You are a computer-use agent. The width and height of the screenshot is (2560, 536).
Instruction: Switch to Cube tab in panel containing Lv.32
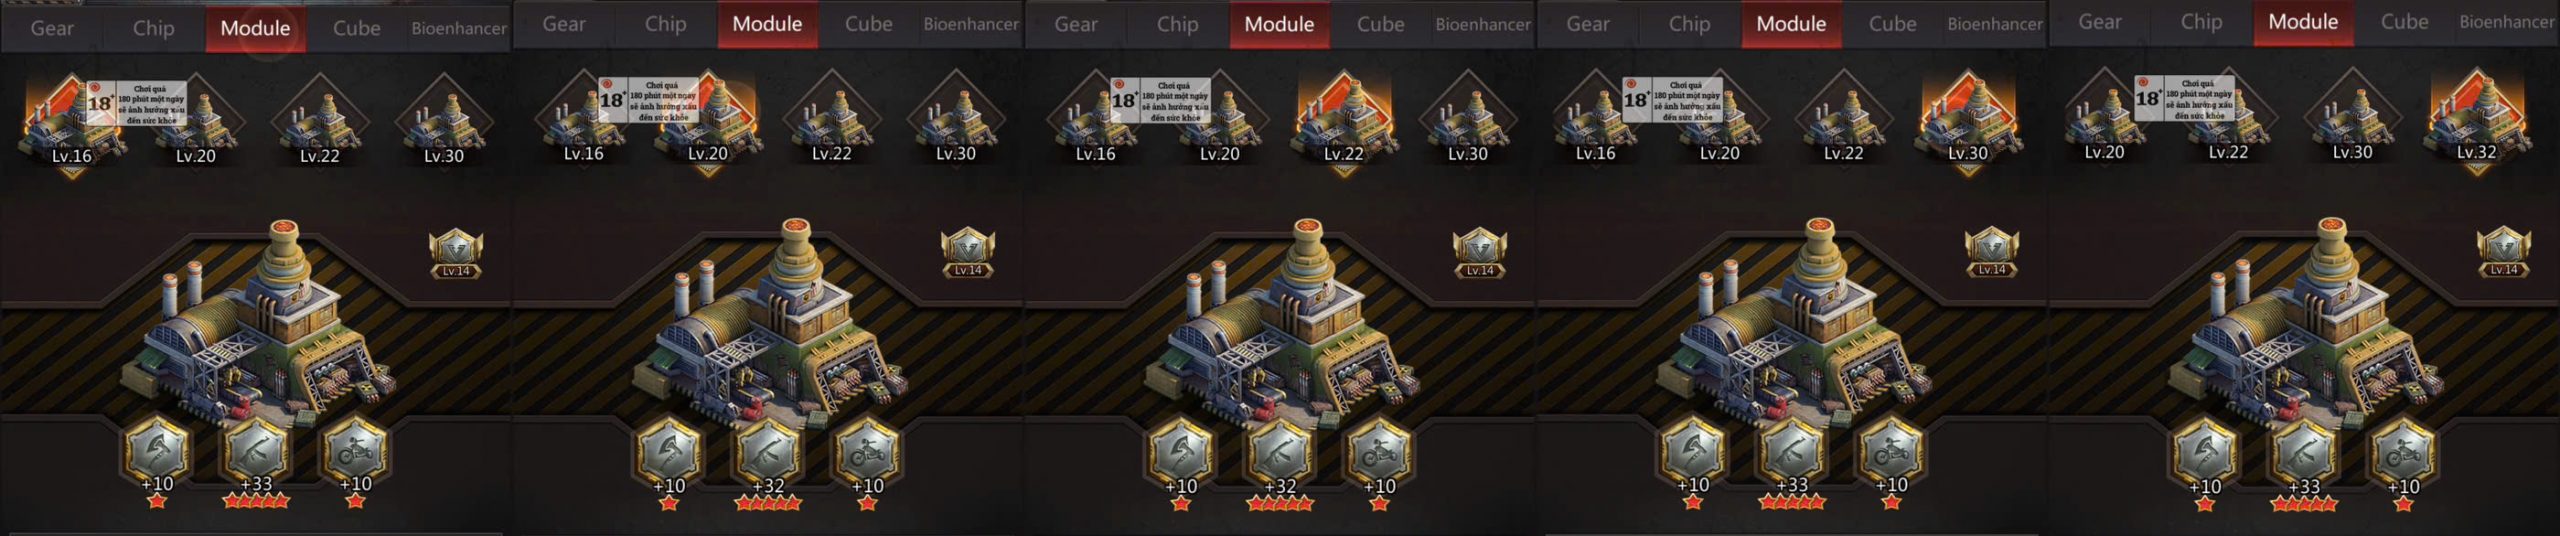coord(2404,22)
